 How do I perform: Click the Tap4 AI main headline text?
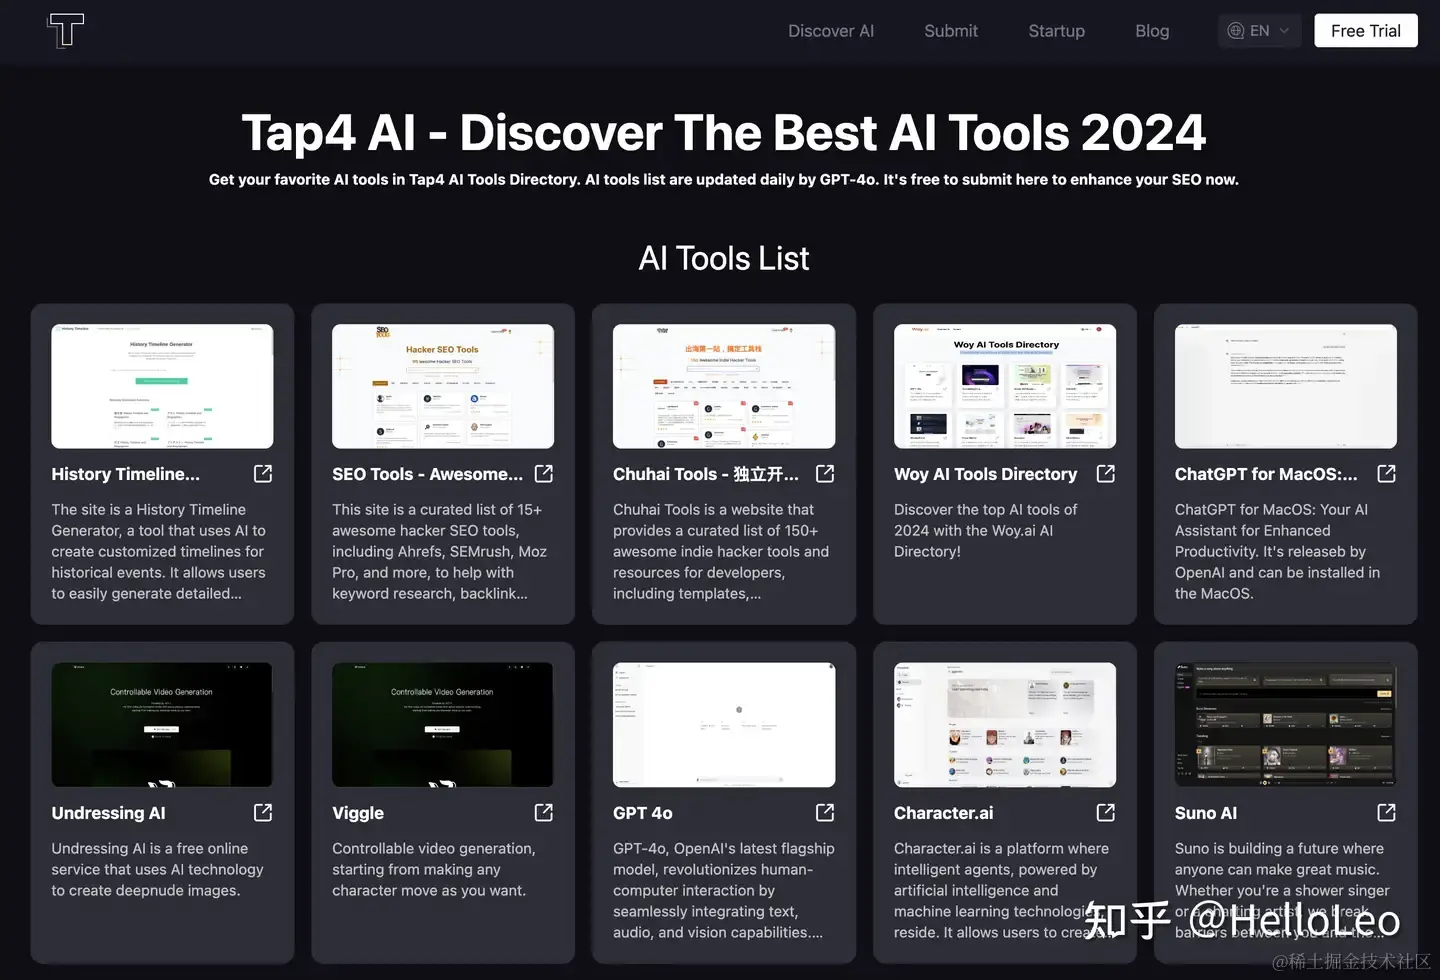point(724,133)
